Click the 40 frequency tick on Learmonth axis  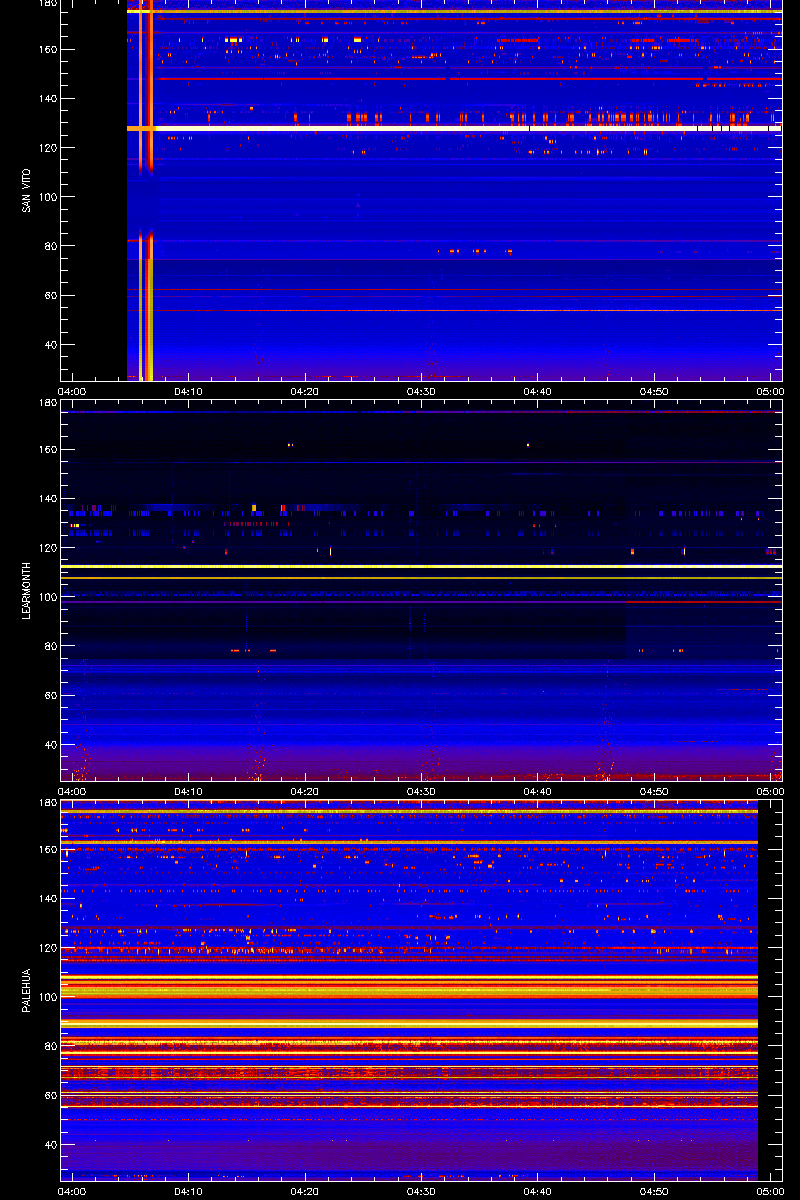click(x=50, y=745)
